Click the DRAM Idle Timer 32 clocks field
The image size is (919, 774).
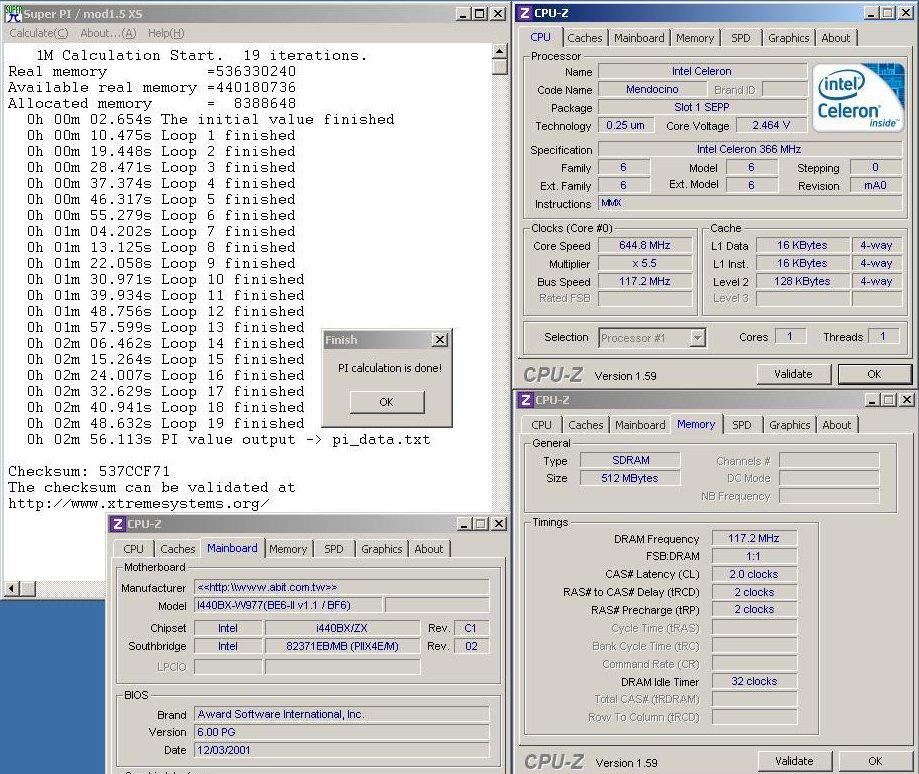(754, 681)
